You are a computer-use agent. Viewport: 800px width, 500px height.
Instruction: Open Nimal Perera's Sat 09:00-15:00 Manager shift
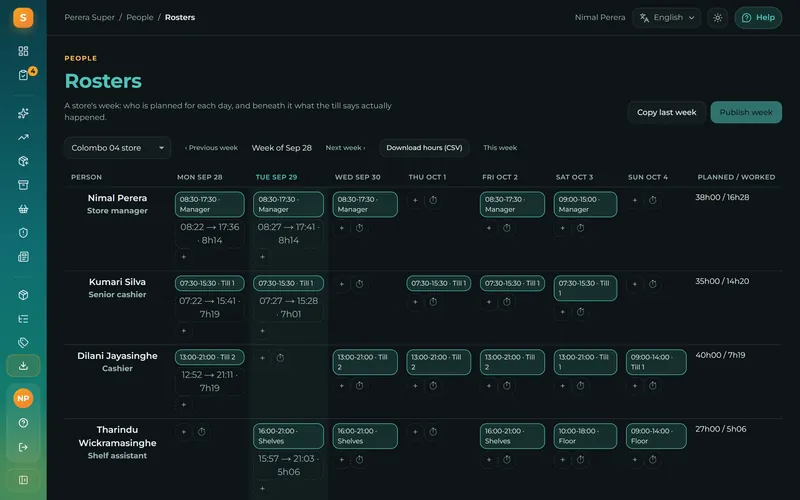pos(585,205)
